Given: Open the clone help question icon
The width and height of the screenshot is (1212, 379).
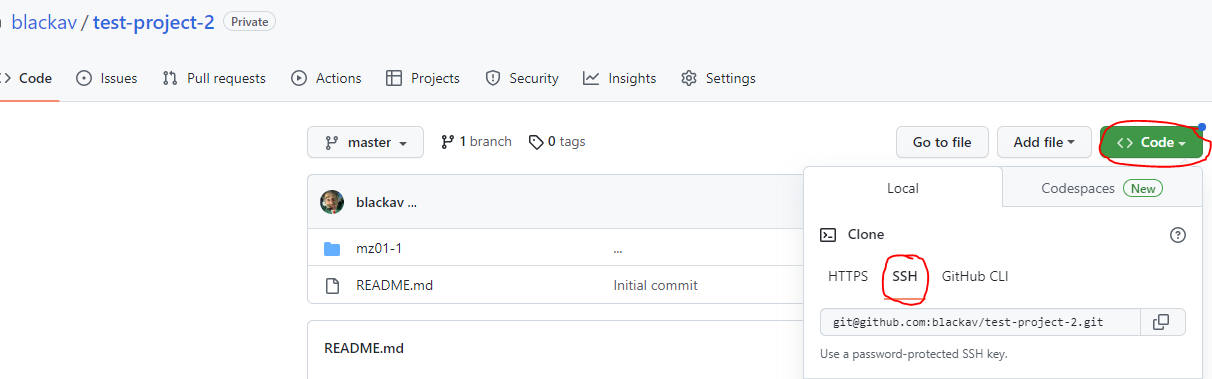Looking at the screenshot, I should tap(1178, 235).
